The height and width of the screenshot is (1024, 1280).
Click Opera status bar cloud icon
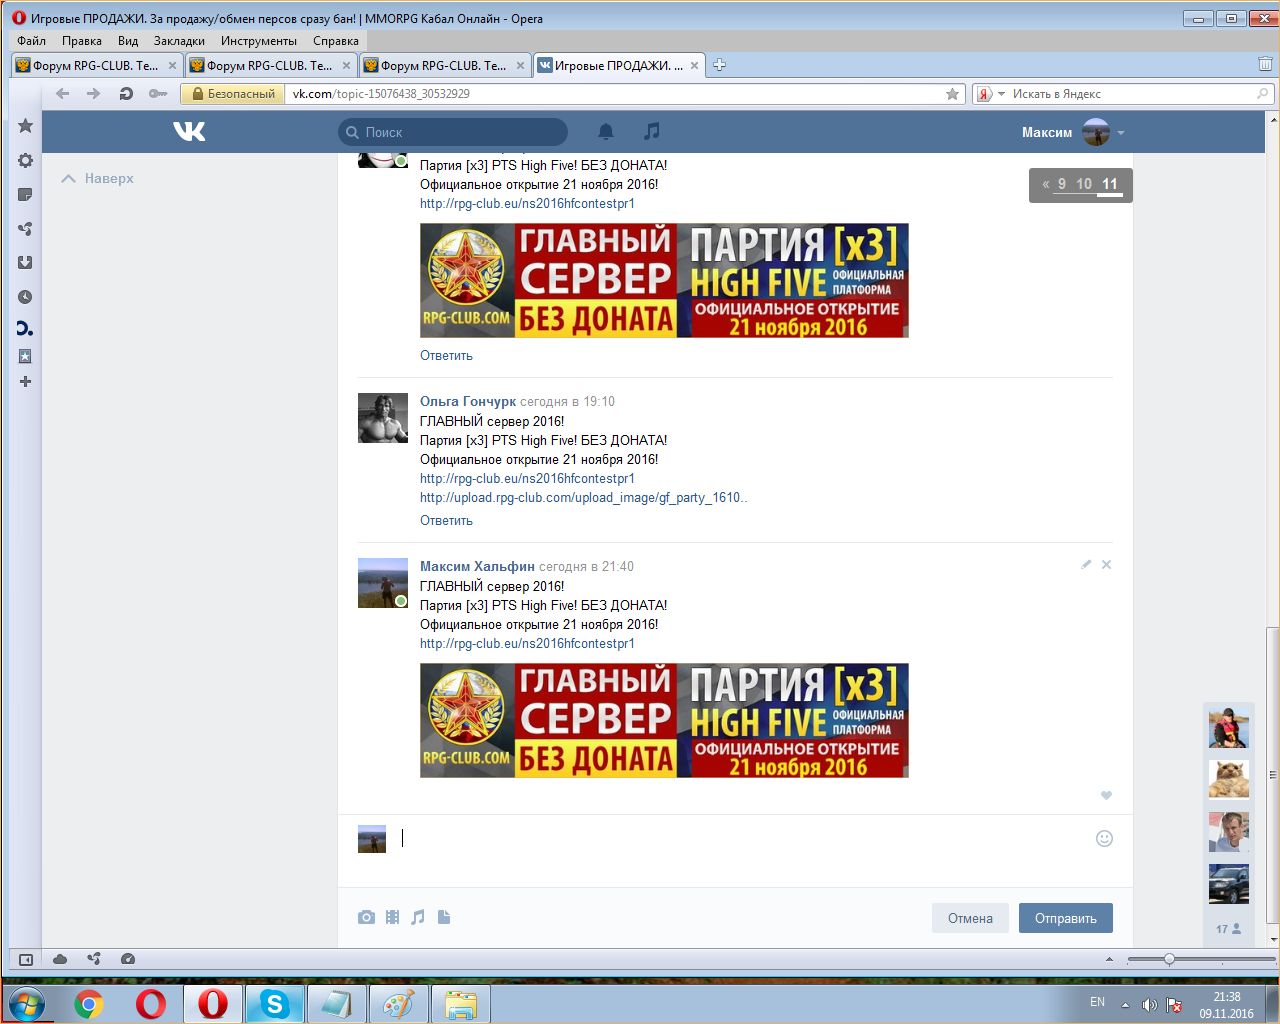point(60,958)
